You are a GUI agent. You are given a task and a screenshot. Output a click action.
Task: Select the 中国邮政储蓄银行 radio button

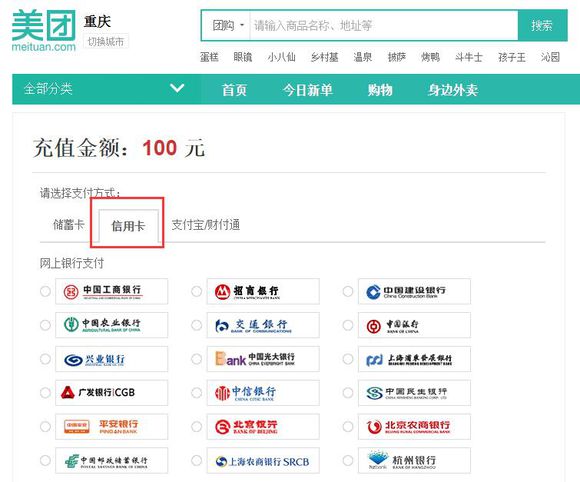[45, 461]
